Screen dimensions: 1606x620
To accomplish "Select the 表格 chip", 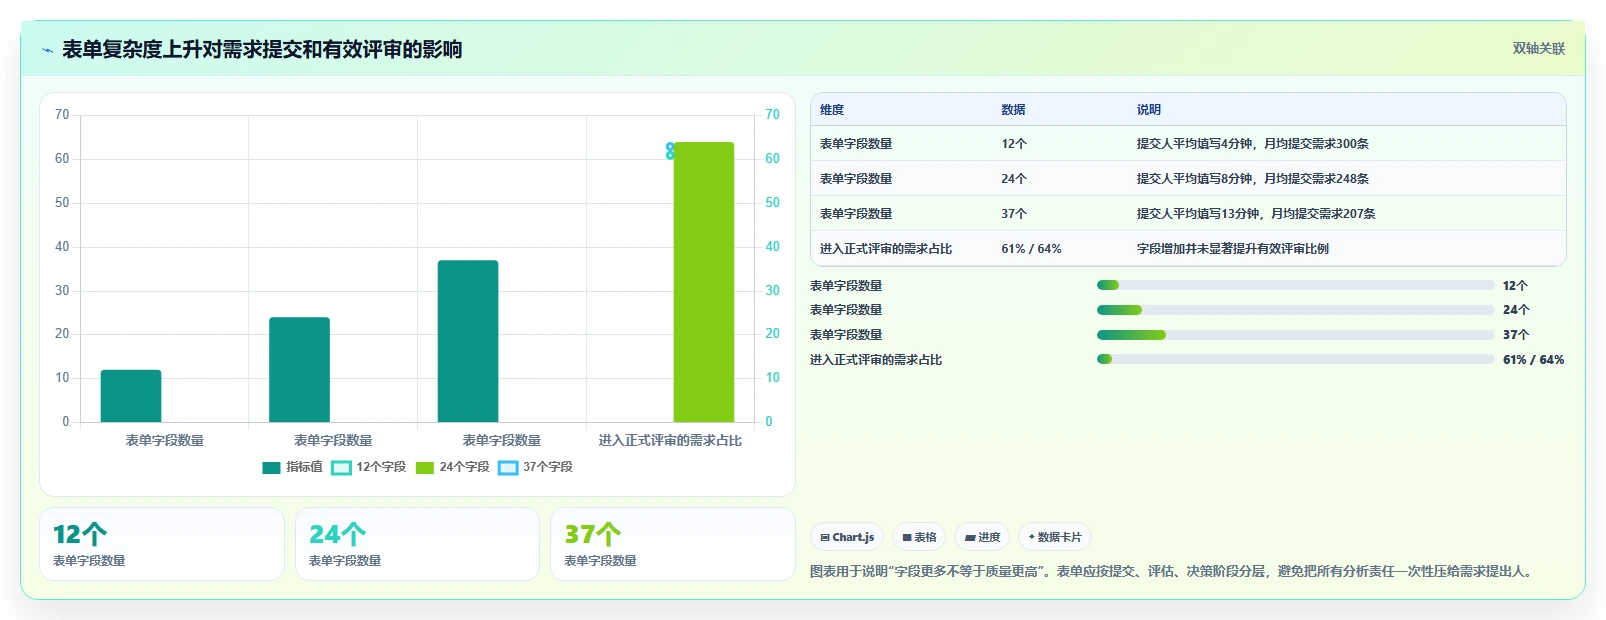I will pyautogui.click(x=919, y=537).
